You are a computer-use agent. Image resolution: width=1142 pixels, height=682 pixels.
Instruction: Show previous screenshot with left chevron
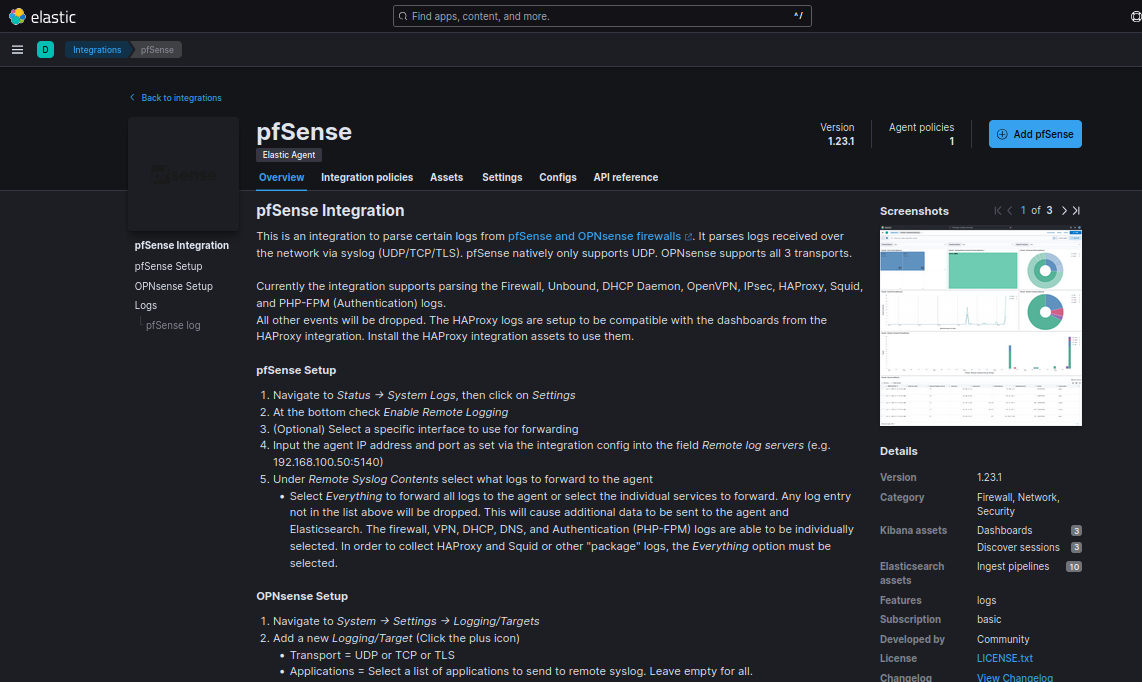pos(1010,211)
